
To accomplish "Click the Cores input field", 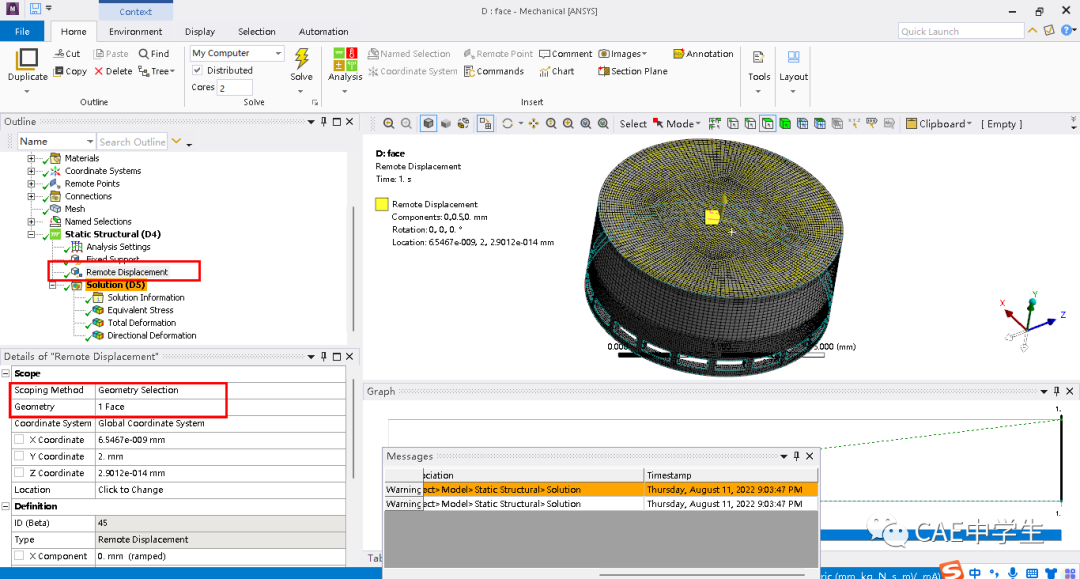I will 235,87.
